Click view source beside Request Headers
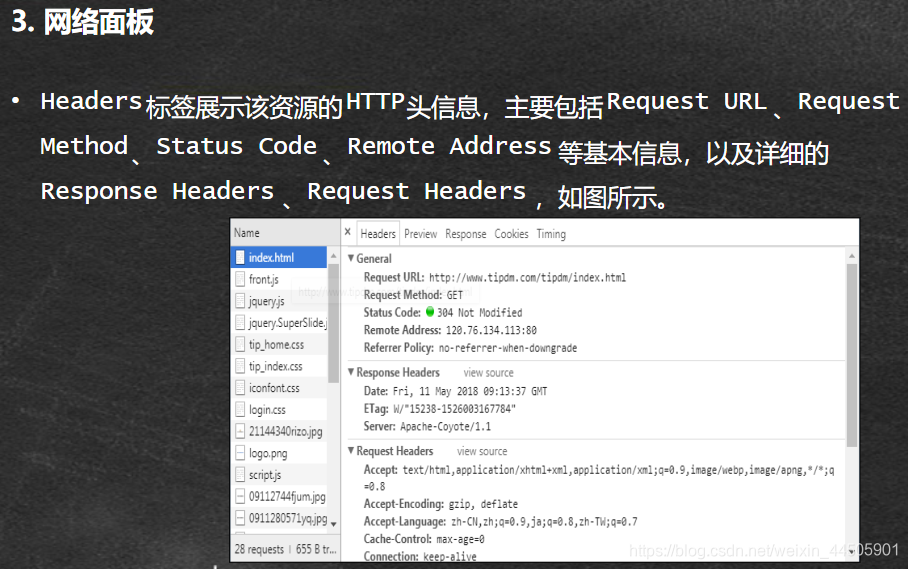This screenshot has height=569, width=908. tap(482, 451)
